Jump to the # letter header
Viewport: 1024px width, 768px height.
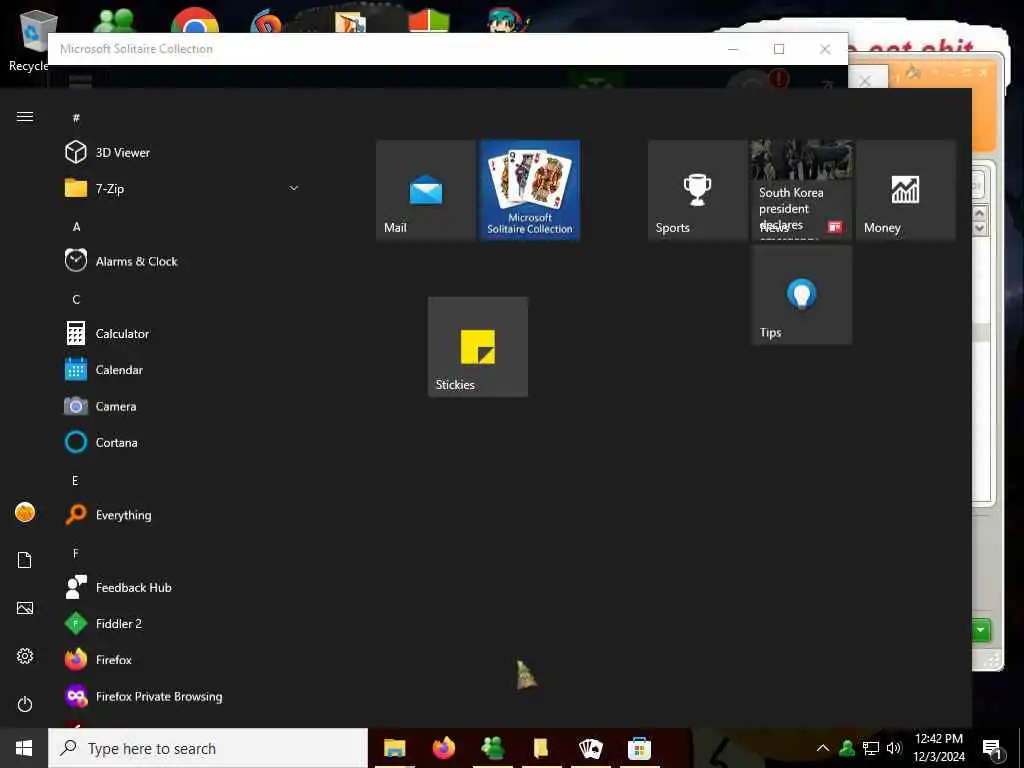[76, 118]
